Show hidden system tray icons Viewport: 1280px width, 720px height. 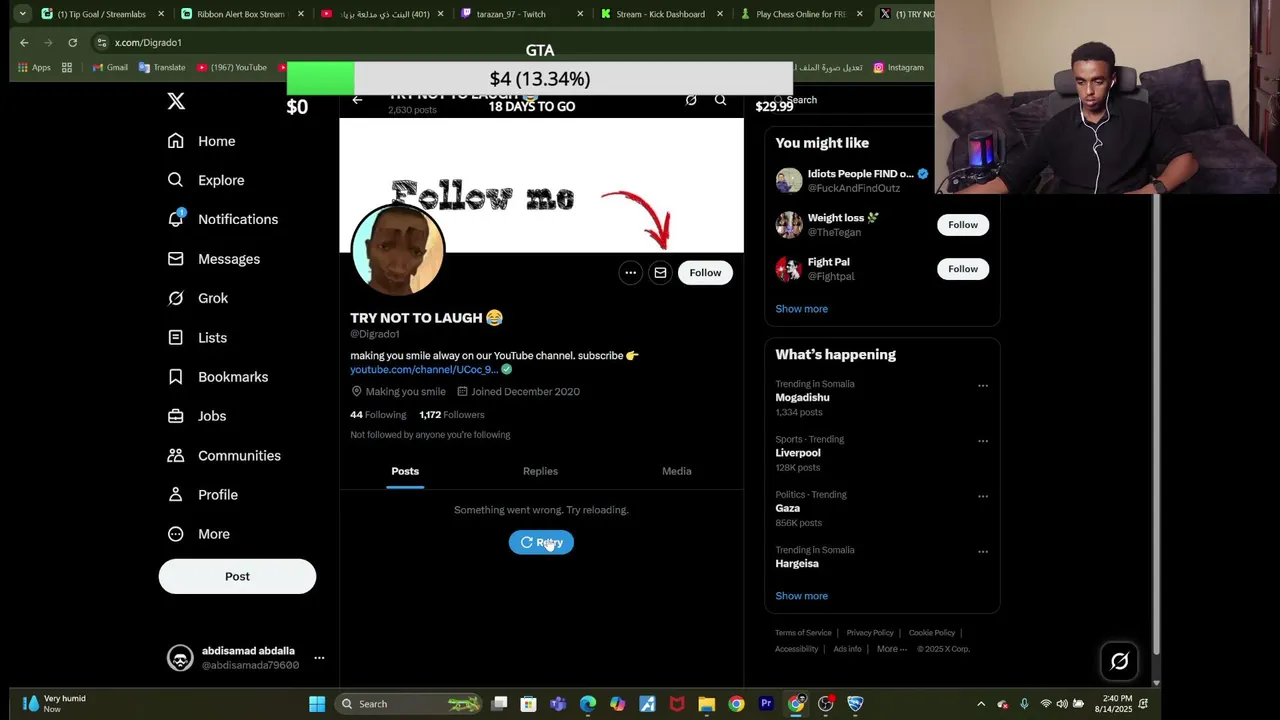[981, 704]
